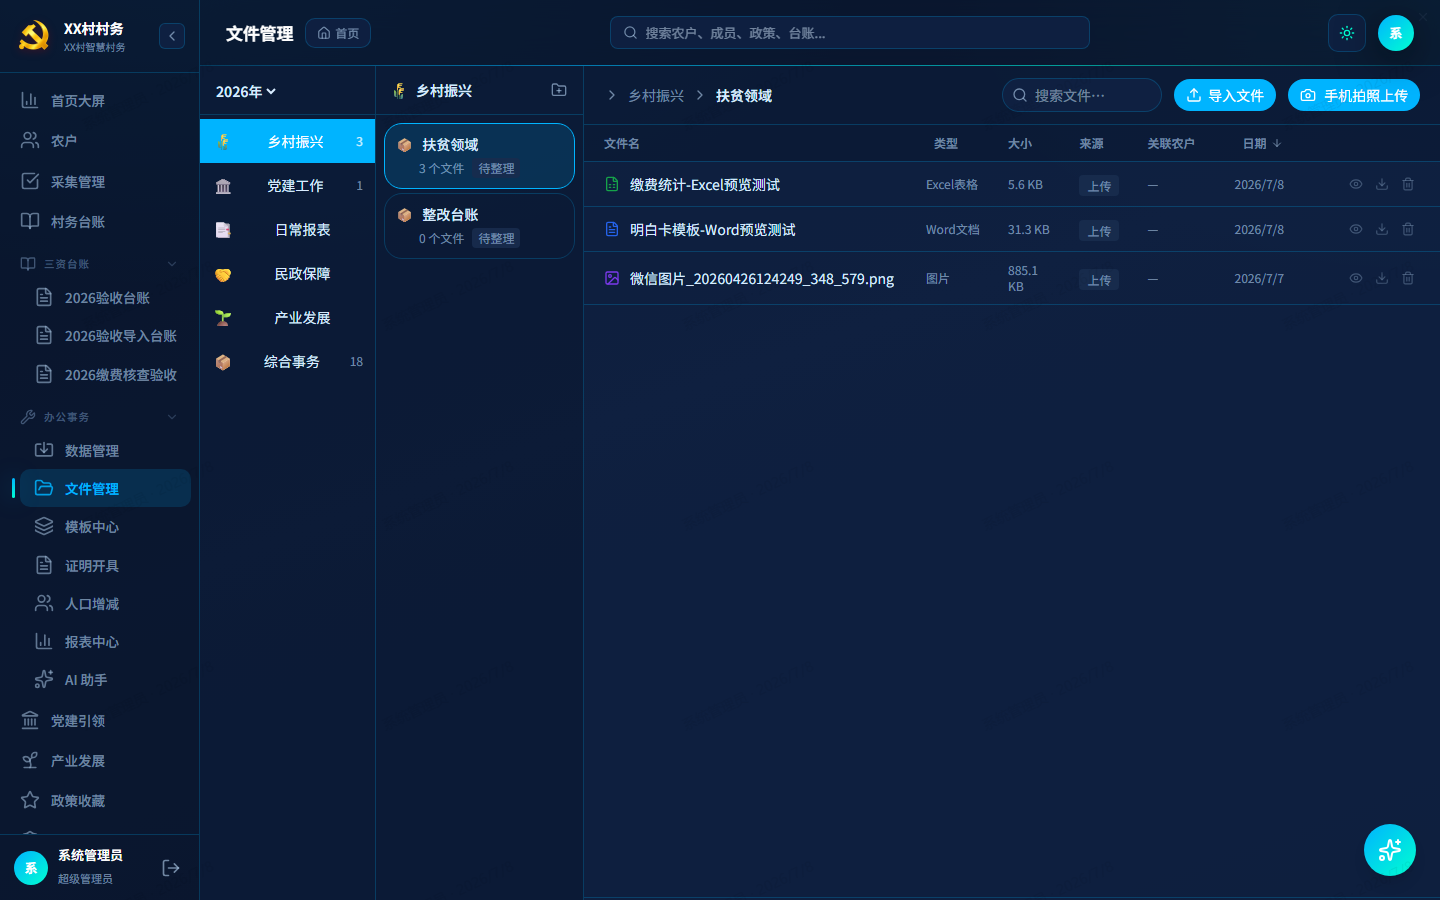
Task: Collapse the sidebar with the chevron button
Action: pyautogui.click(x=172, y=36)
